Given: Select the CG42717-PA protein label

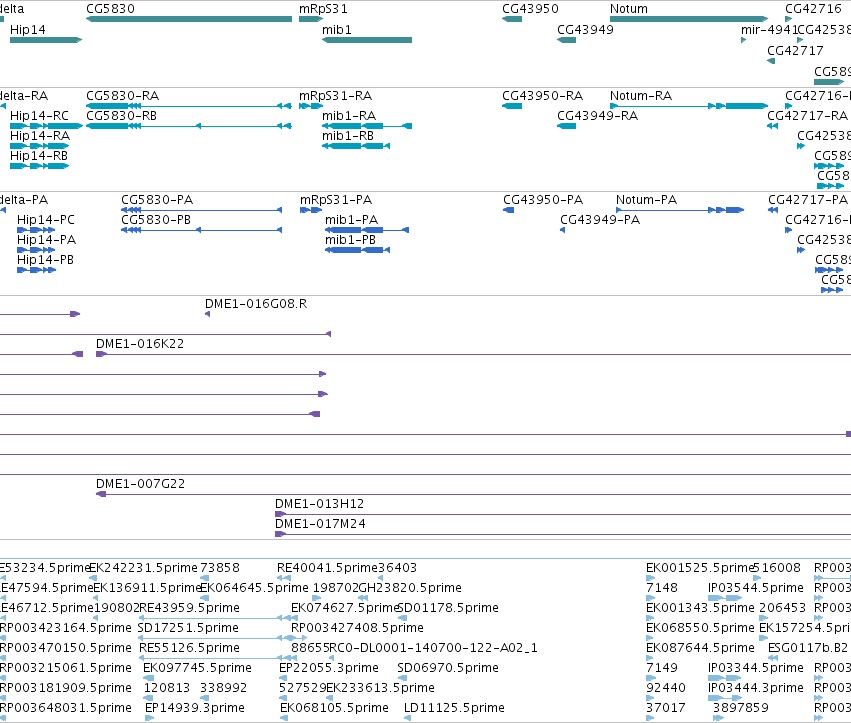Looking at the screenshot, I should pos(808,200).
